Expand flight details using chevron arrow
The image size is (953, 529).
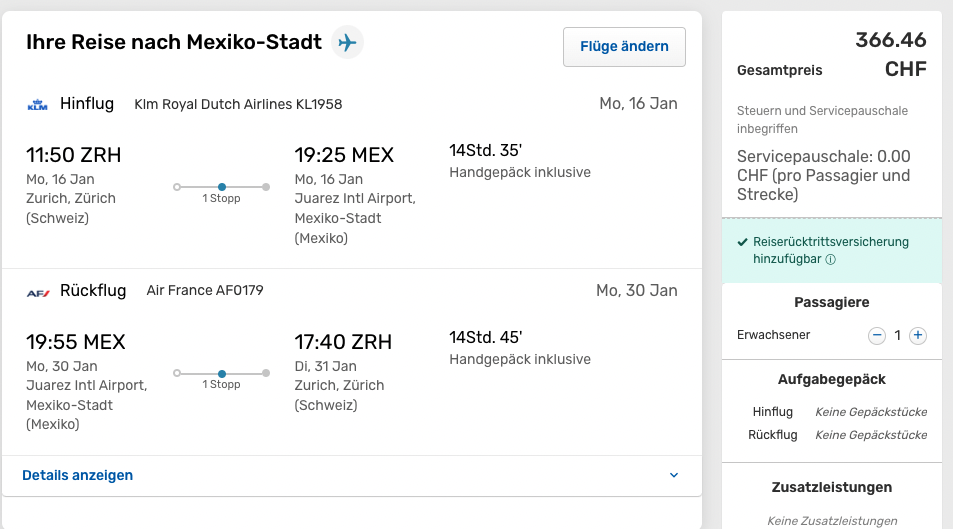[x=673, y=475]
